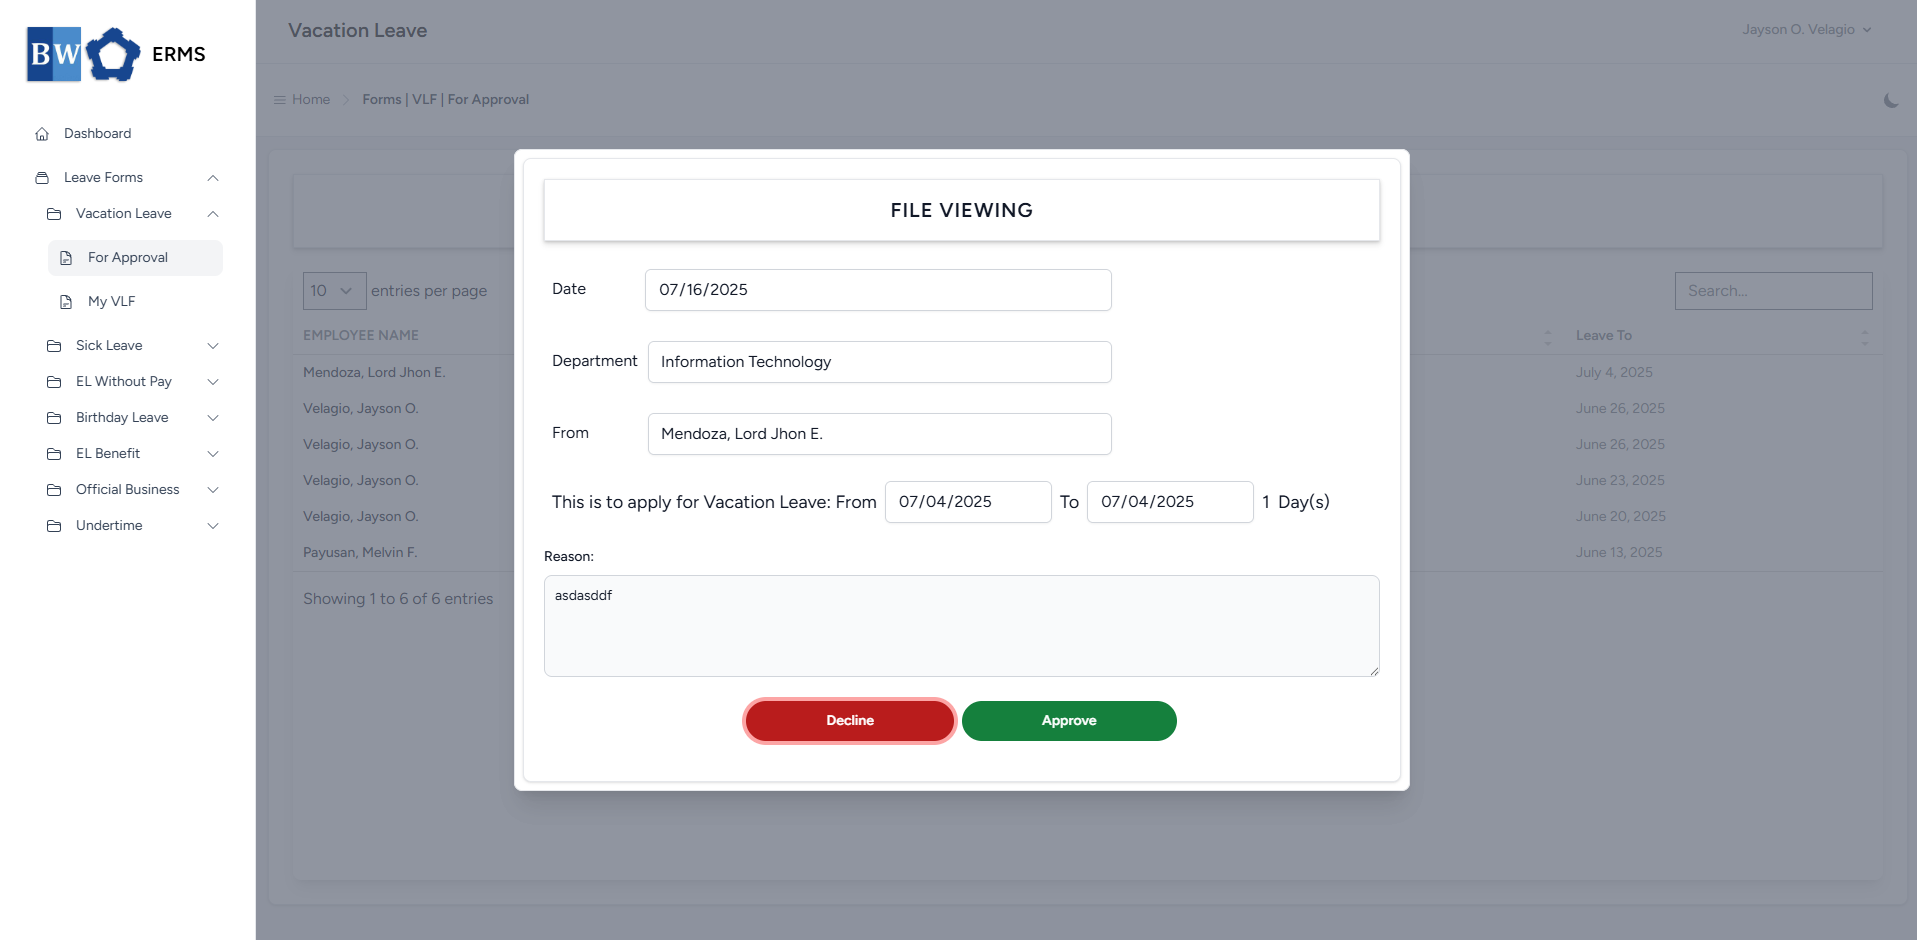Open the Jayson O. Velagio user menu

coord(1806,30)
